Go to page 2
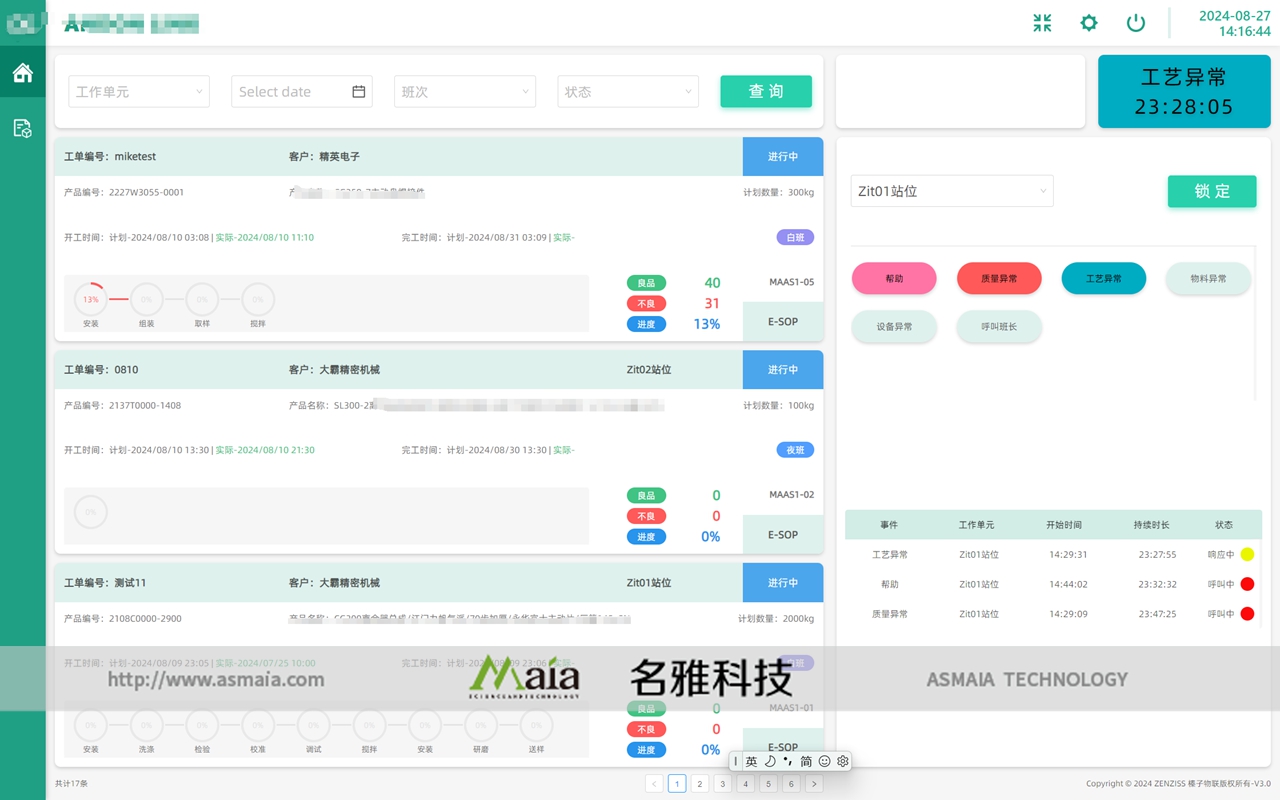1280x800 pixels. (700, 784)
